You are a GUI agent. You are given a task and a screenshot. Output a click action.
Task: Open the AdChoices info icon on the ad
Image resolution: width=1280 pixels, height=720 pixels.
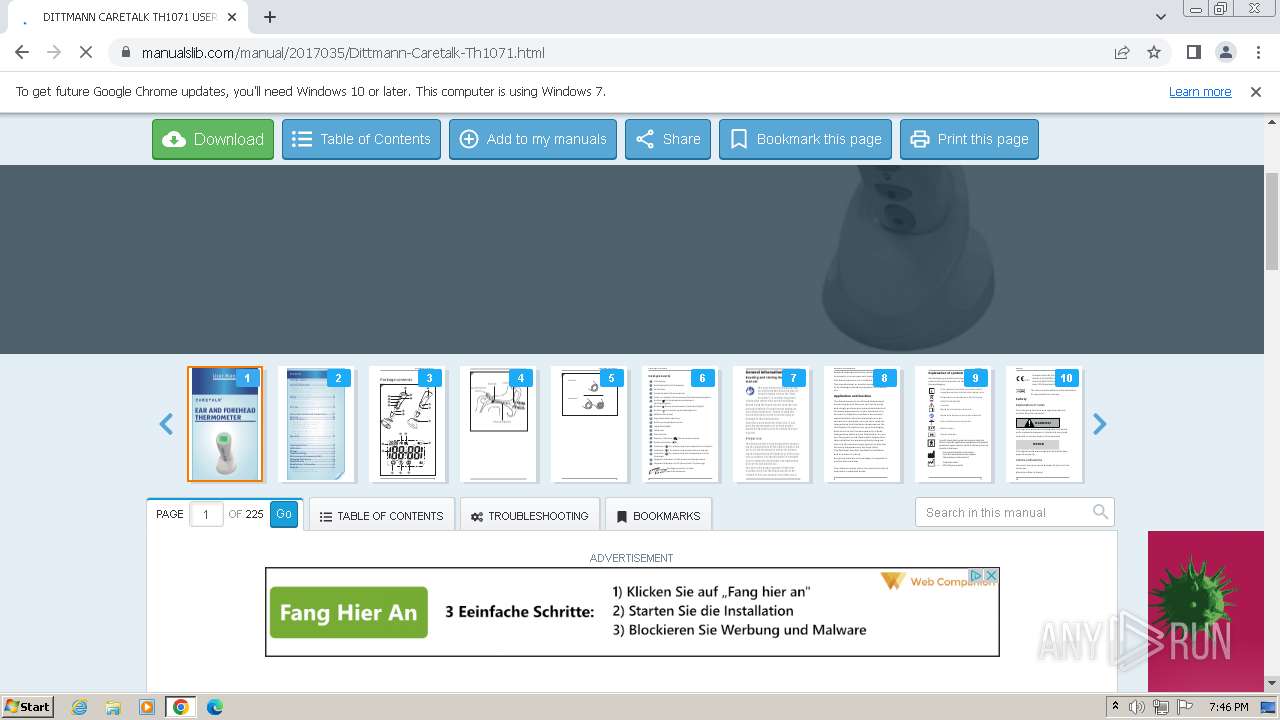pos(977,575)
